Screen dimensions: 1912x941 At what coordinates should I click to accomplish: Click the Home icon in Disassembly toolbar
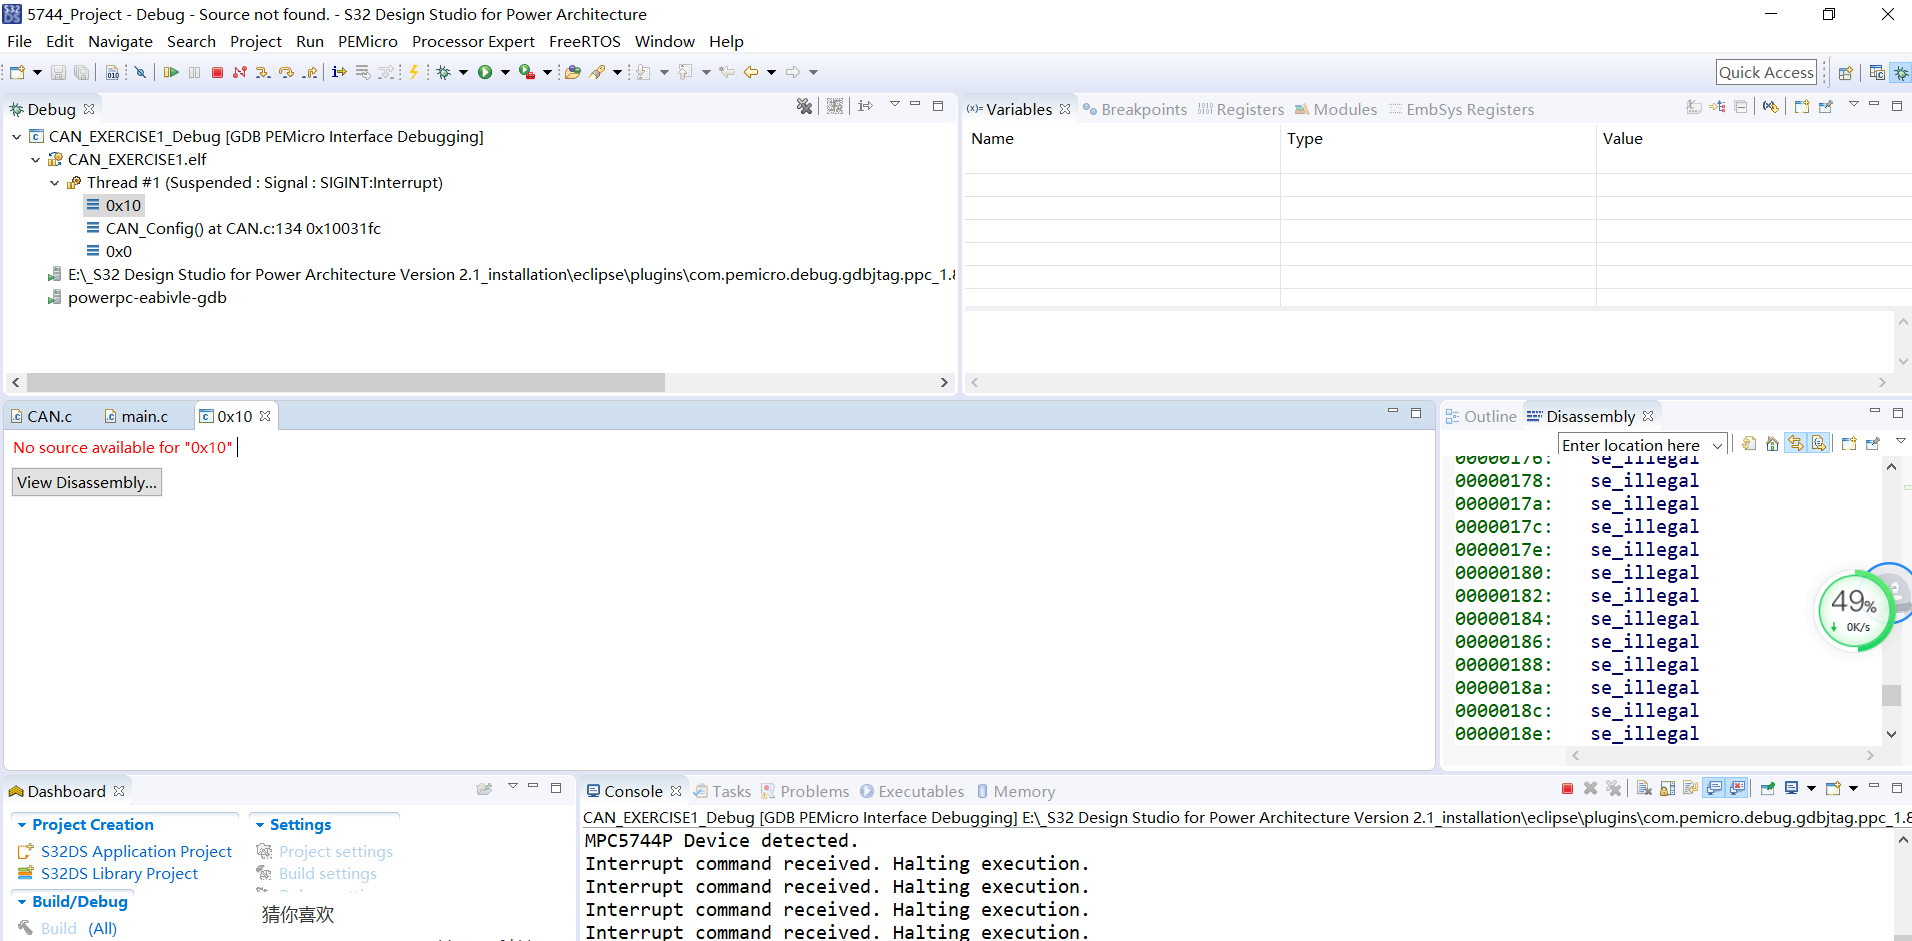[1772, 444]
